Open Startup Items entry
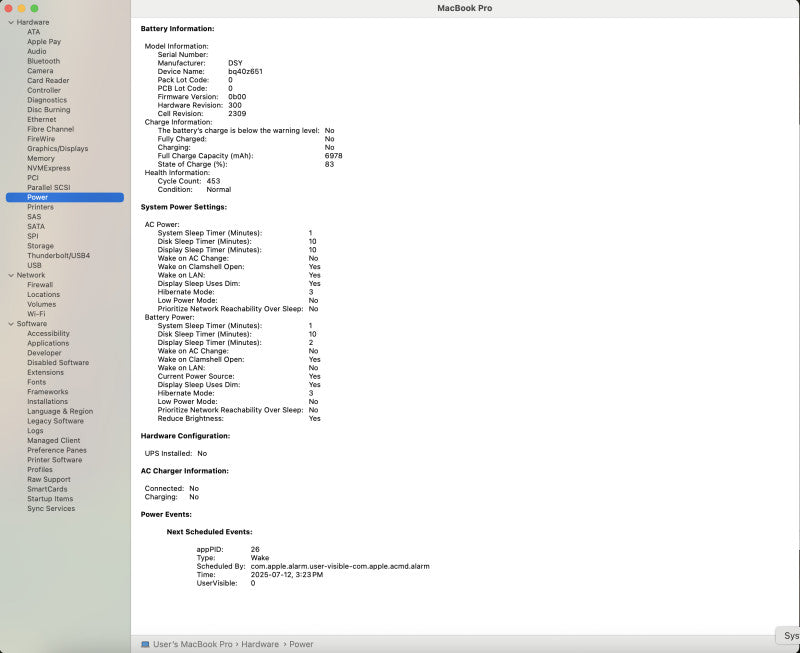This screenshot has width=800, height=653. click(x=50, y=499)
